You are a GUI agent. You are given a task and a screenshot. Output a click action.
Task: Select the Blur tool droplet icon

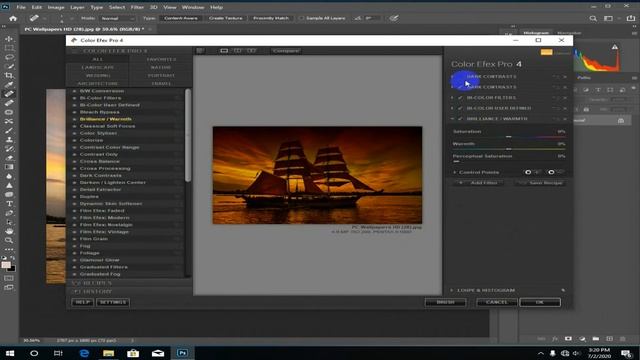click(x=9, y=176)
